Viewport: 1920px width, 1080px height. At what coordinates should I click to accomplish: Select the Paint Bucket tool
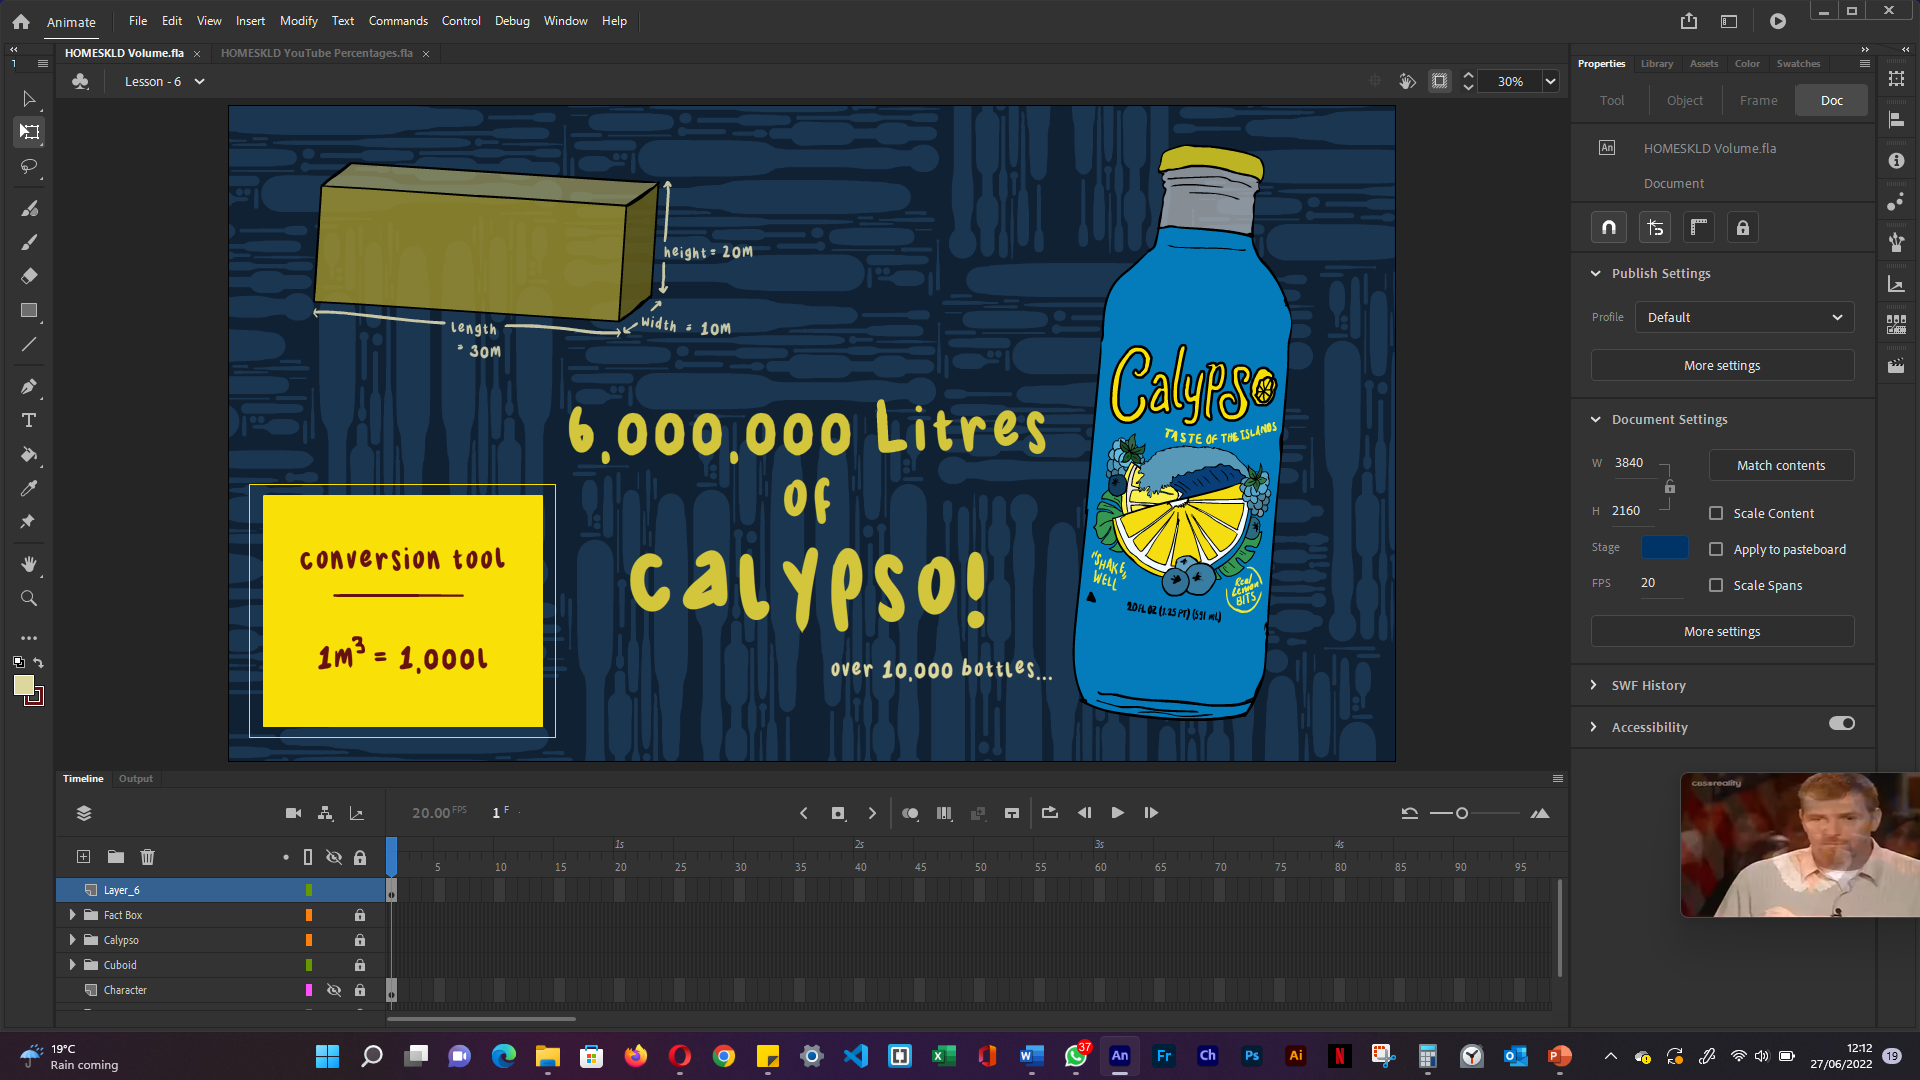(x=29, y=455)
